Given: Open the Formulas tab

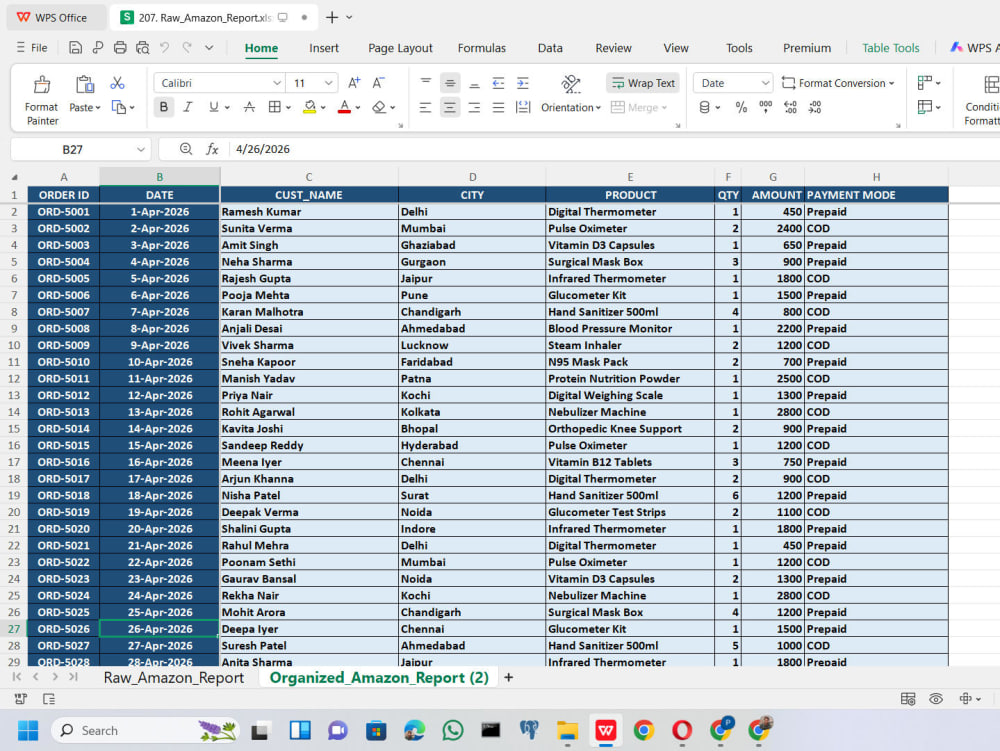Looking at the screenshot, I should tap(482, 48).
